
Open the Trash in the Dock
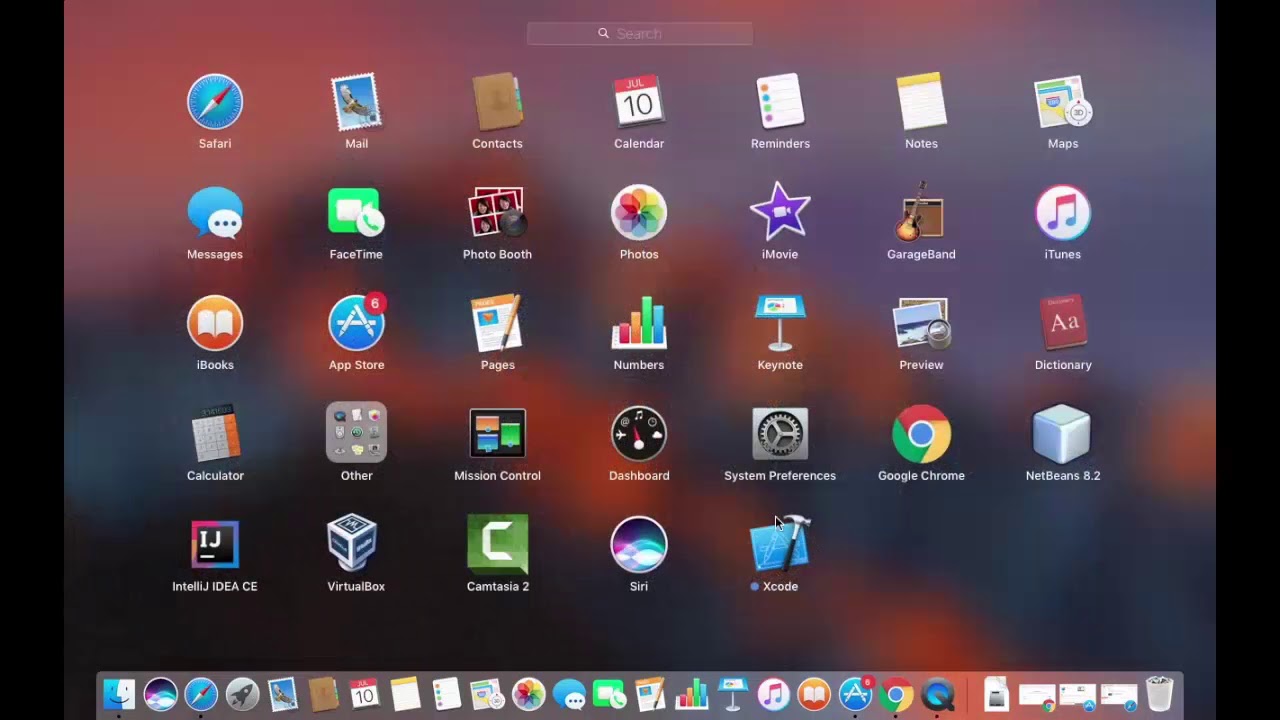point(1159,694)
